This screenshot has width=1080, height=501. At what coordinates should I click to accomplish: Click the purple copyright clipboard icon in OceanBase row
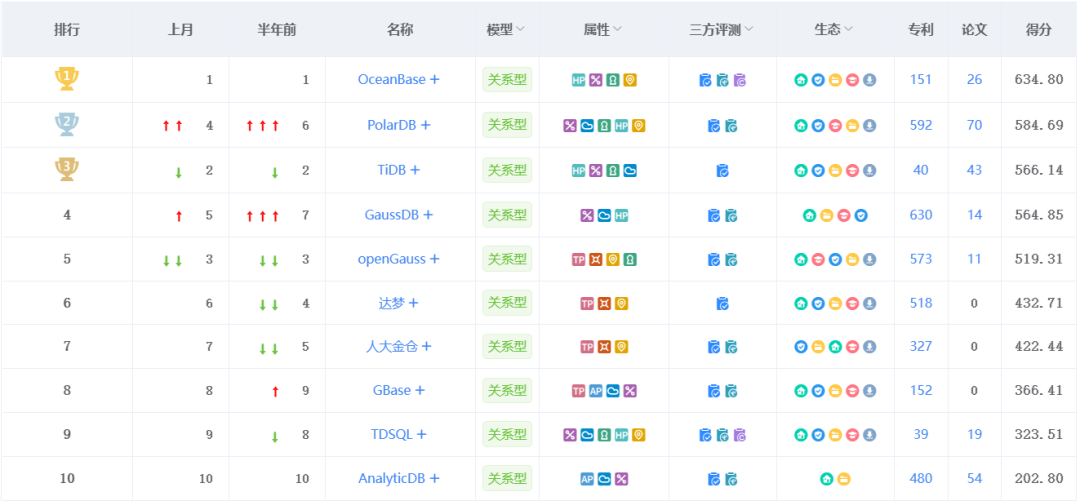(740, 80)
